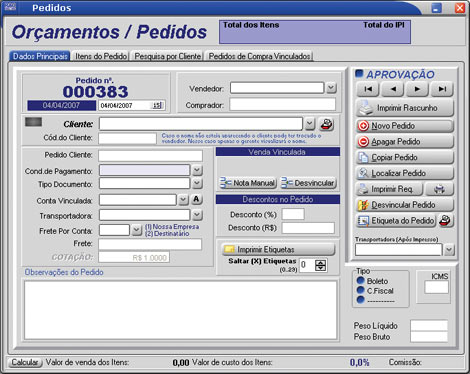470x374 pixels.
Task: Open Pesquisa por Cliente tab
Action: [x=168, y=56]
